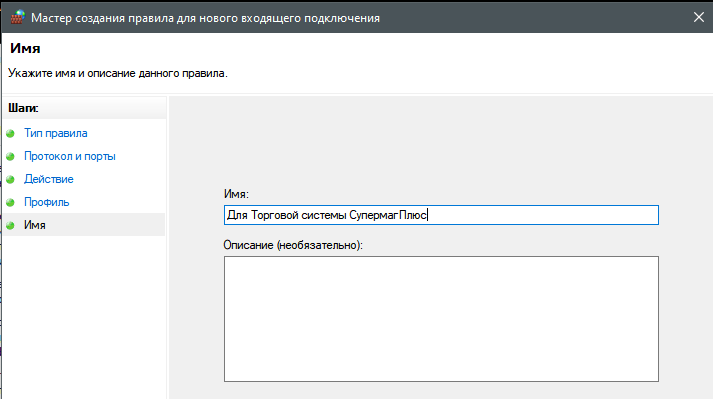The height and width of the screenshot is (399, 713).
Task: Click the Имя: field label
Action: 236,194
